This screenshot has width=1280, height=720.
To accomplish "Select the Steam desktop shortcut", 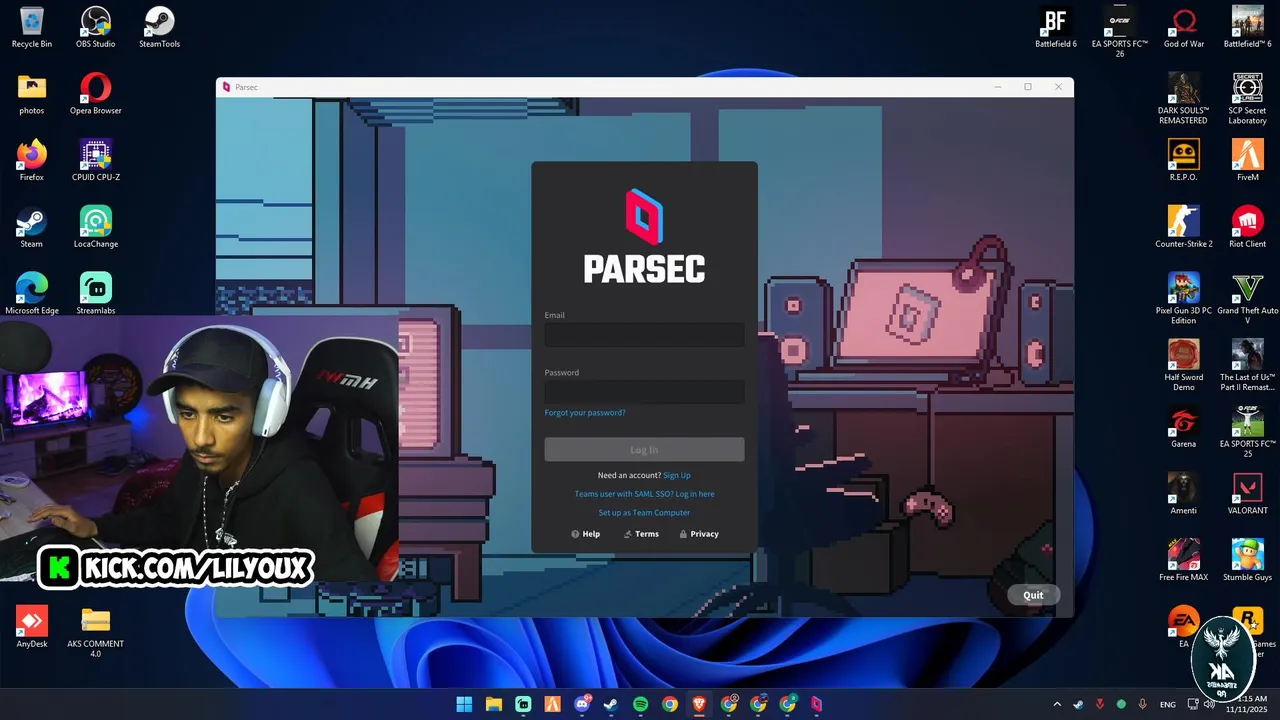I will [x=32, y=227].
